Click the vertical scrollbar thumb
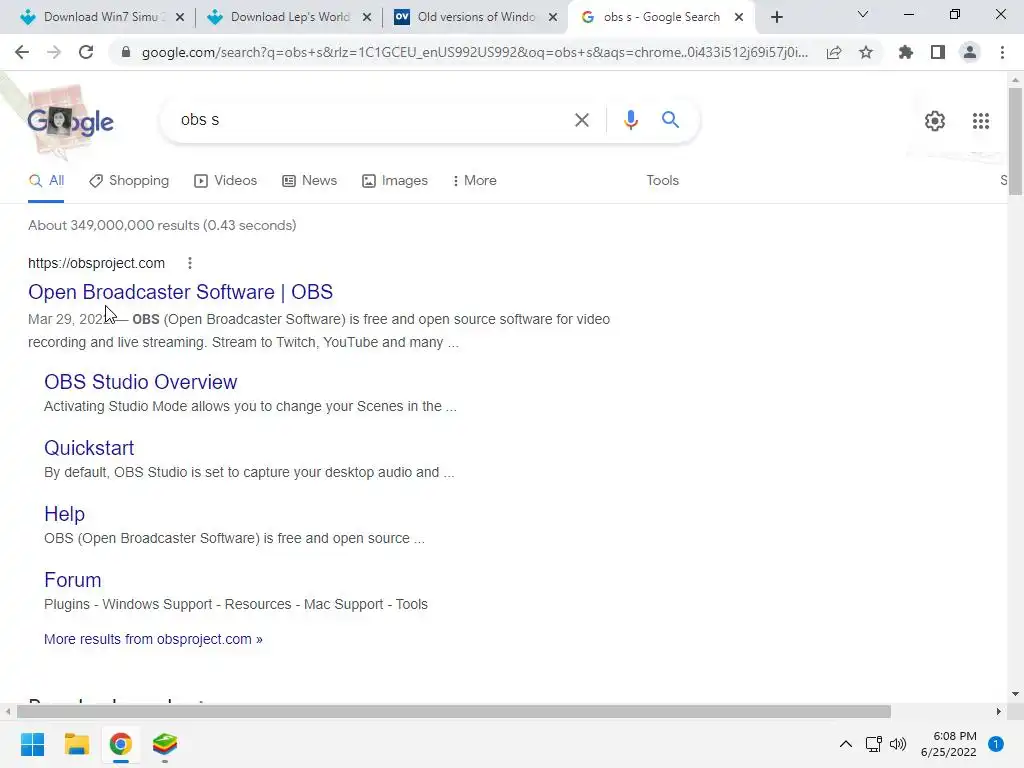The height and width of the screenshot is (768, 1024). [1015, 141]
